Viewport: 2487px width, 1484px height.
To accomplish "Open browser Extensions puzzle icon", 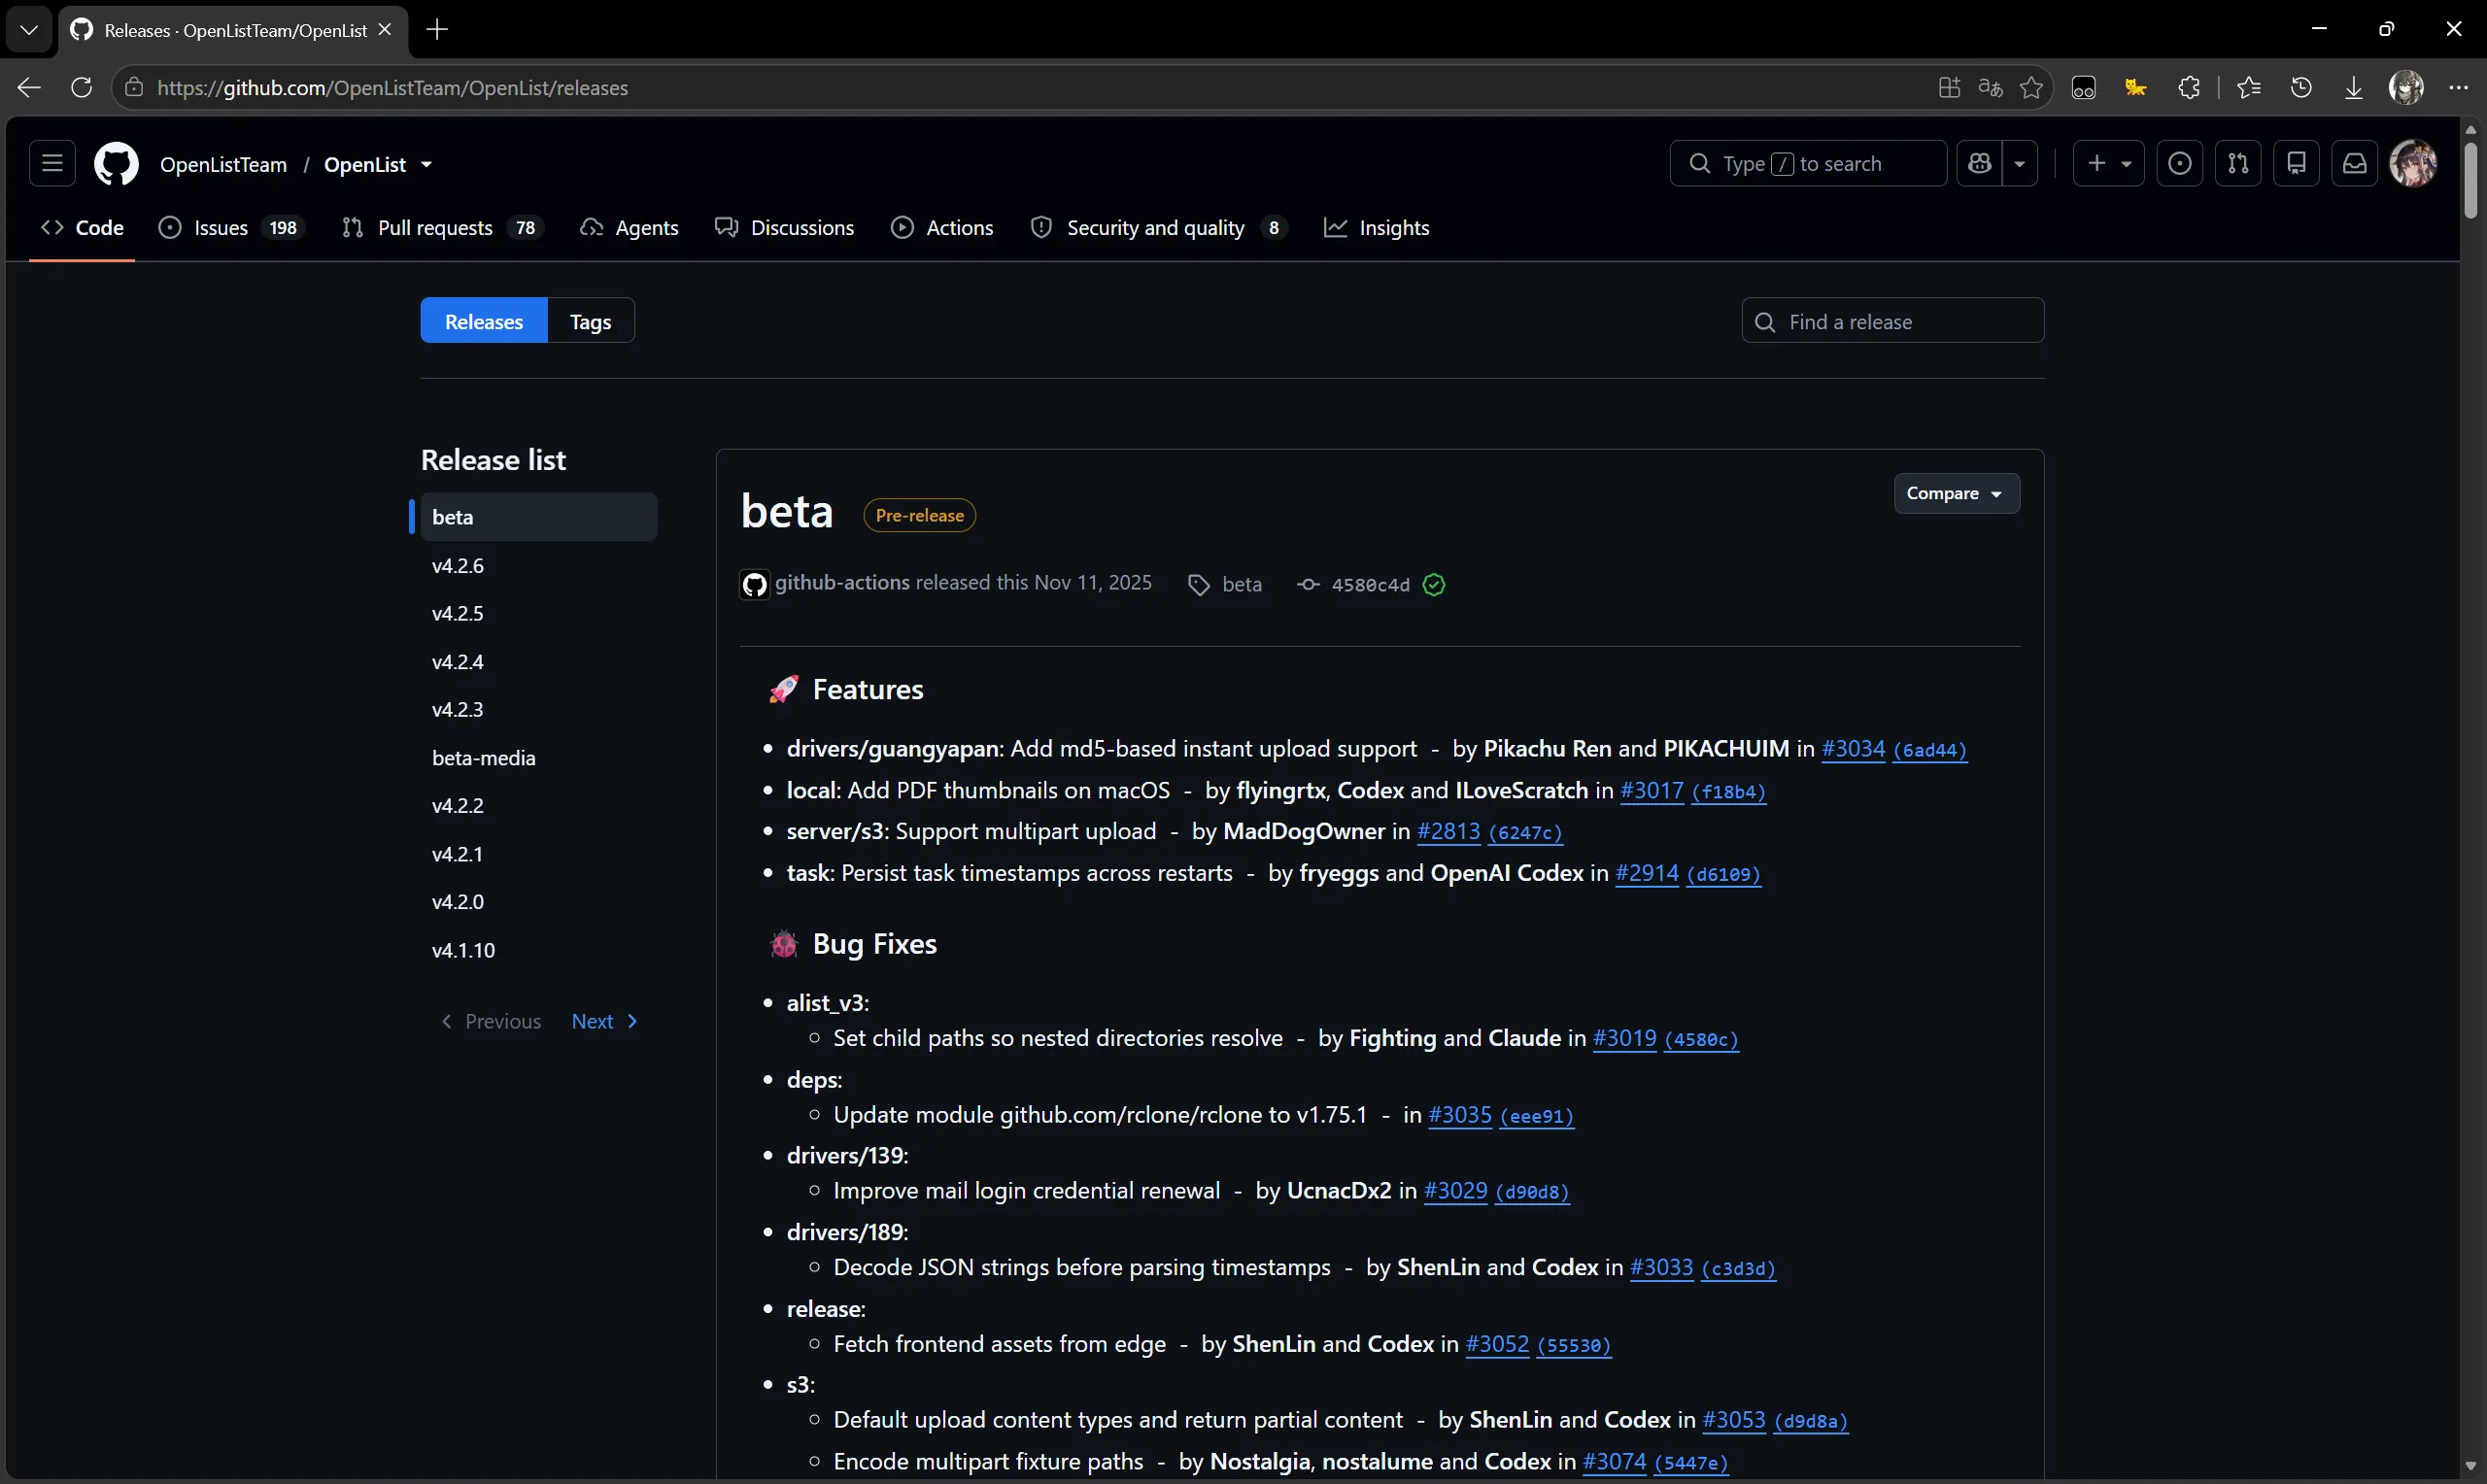I will pos(2189,88).
